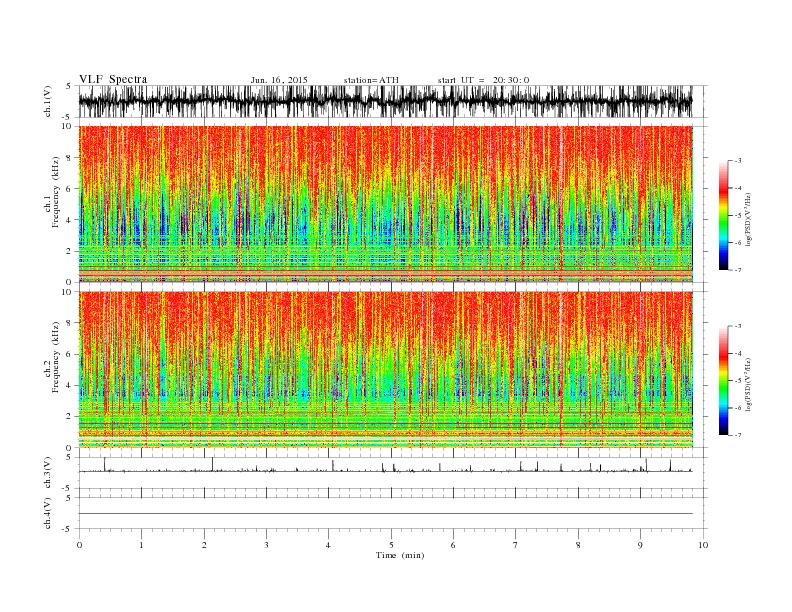Click the "-3" tick on ch.1 color bar

[738, 161]
